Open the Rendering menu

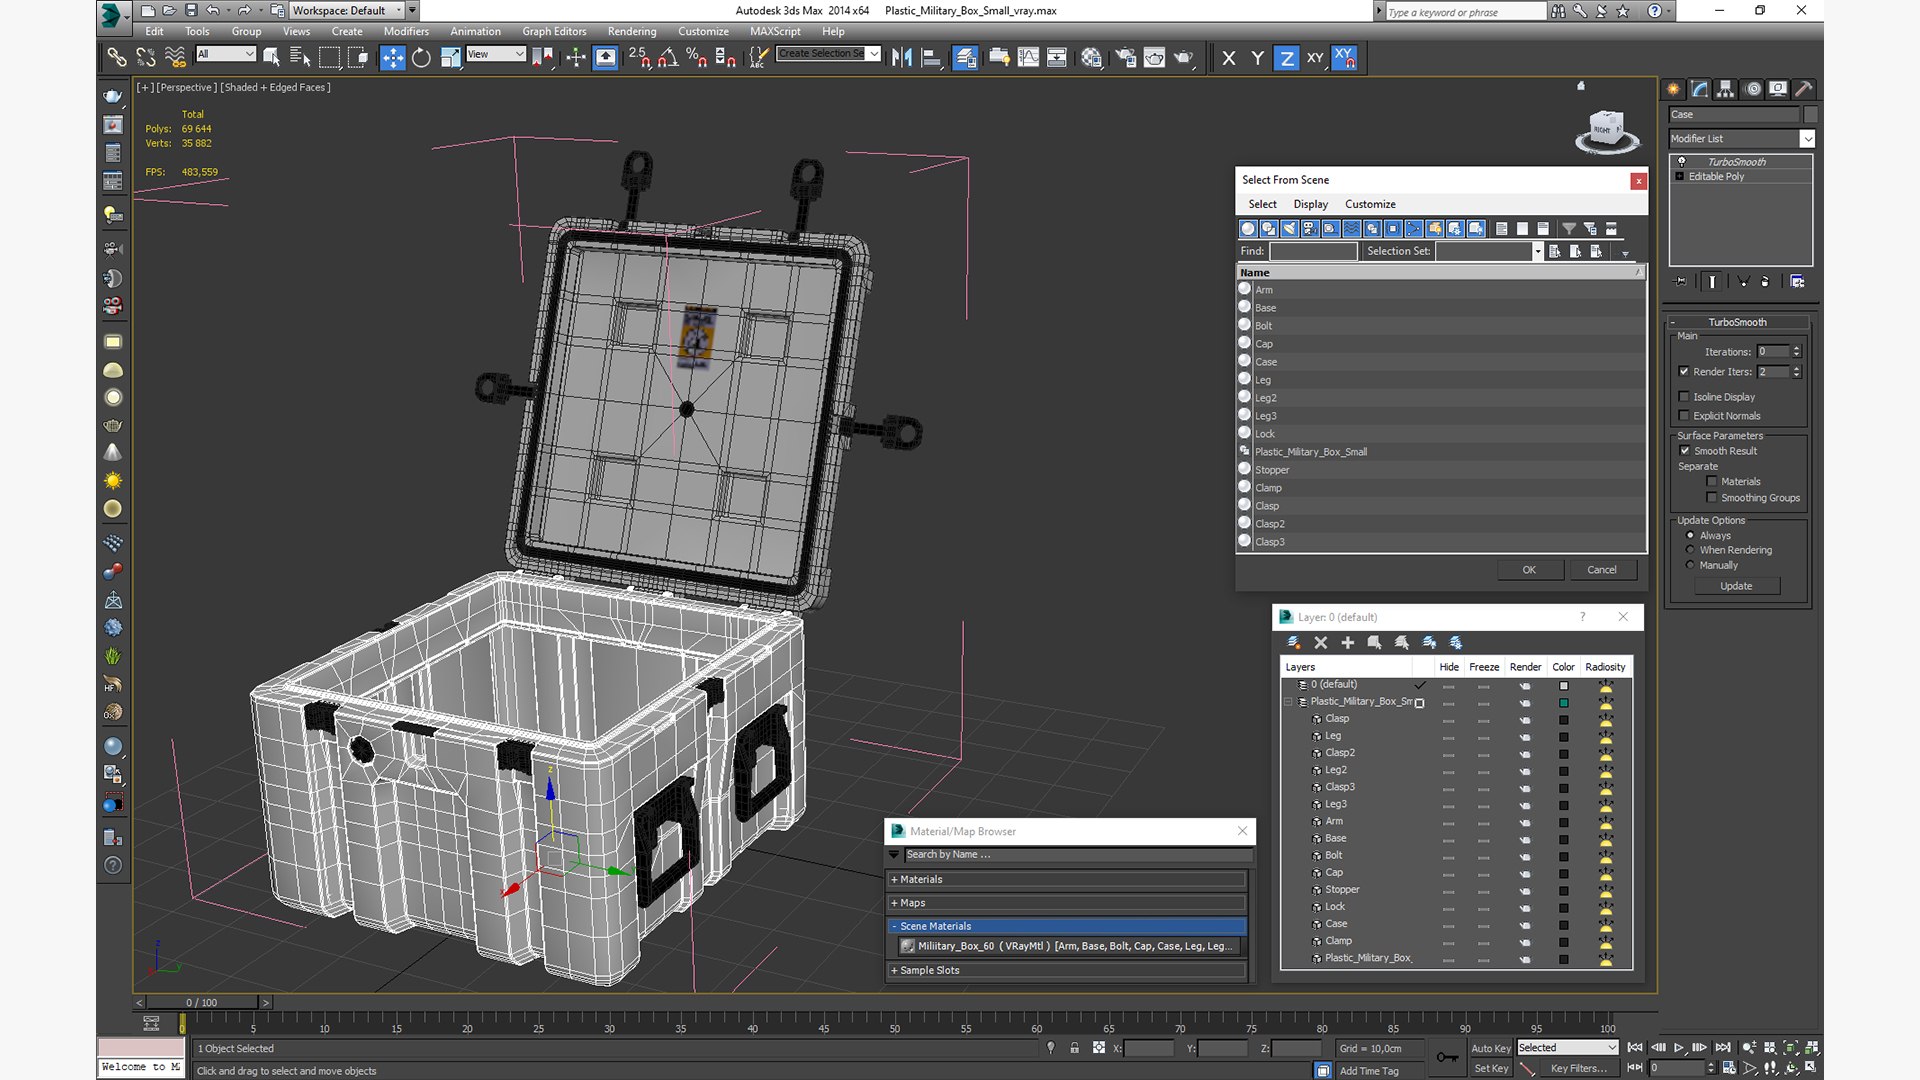[632, 31]
